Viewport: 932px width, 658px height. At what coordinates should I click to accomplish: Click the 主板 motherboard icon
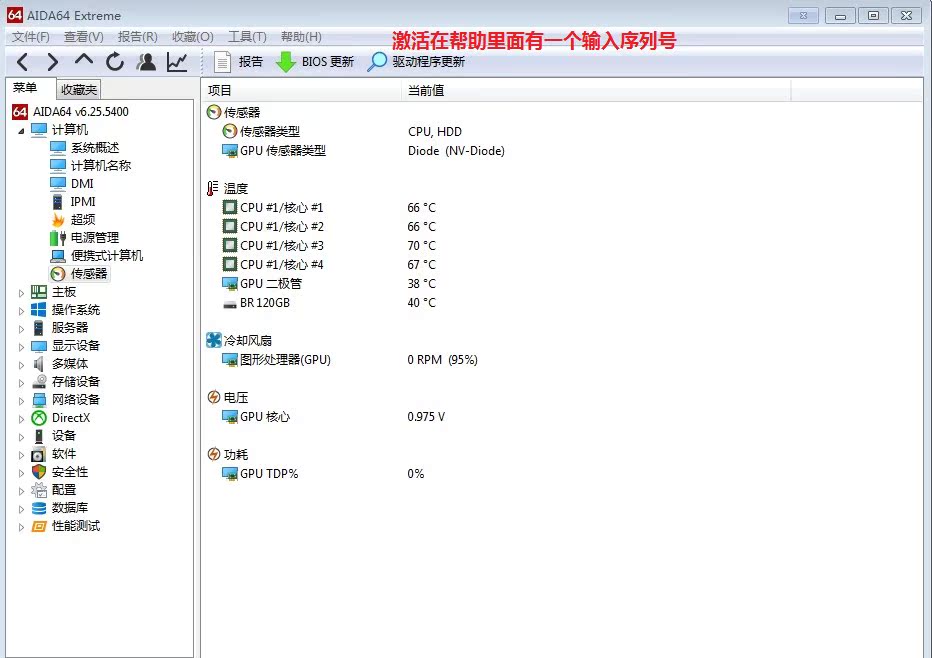point(39,292)
